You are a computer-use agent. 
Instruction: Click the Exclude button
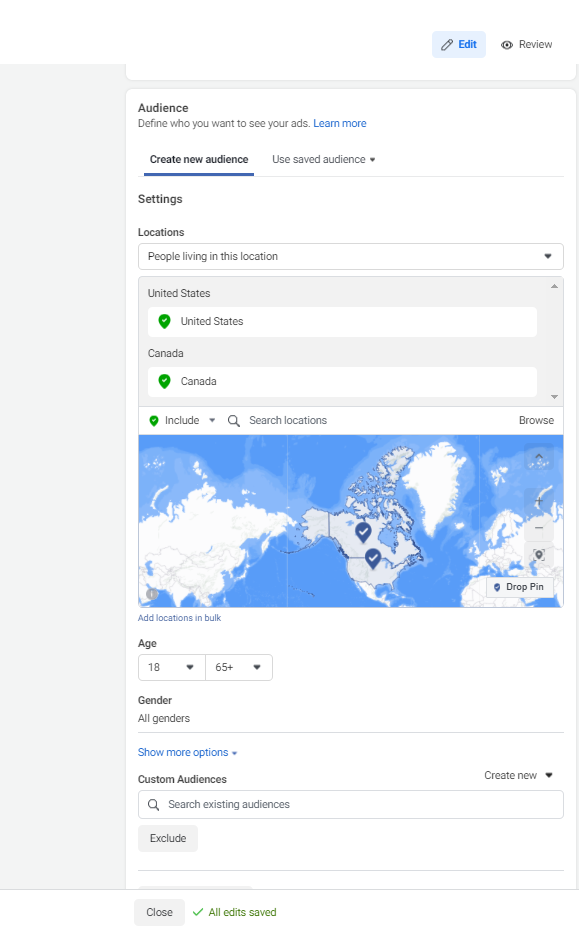(167, 838)
